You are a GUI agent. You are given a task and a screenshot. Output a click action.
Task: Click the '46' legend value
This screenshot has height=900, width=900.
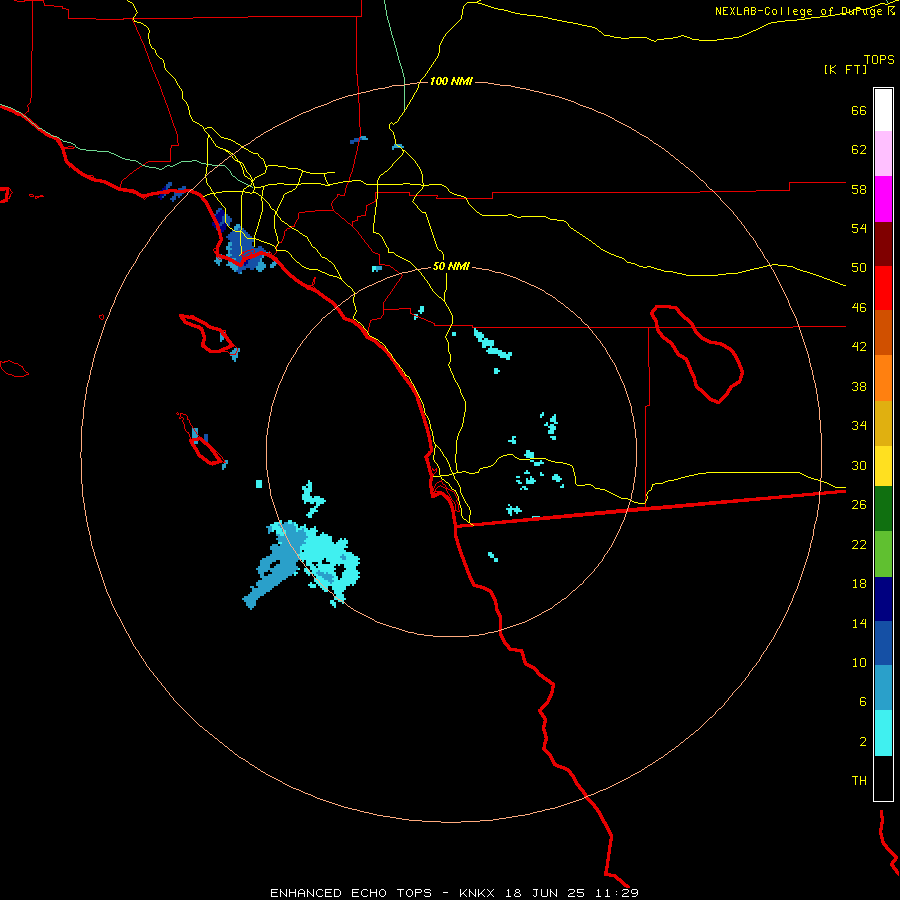[859, 308]
